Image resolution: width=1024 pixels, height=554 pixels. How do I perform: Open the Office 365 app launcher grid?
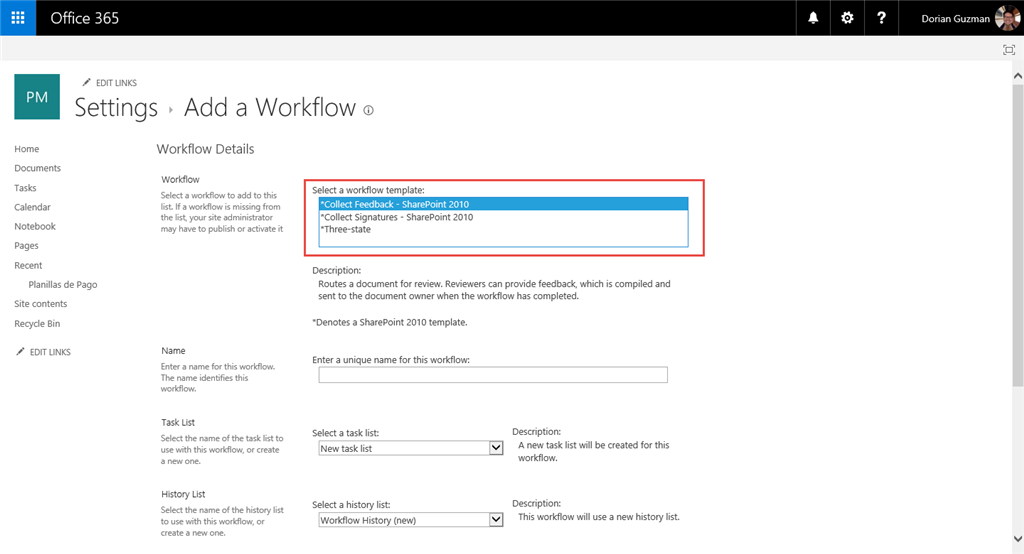point(18,18)
